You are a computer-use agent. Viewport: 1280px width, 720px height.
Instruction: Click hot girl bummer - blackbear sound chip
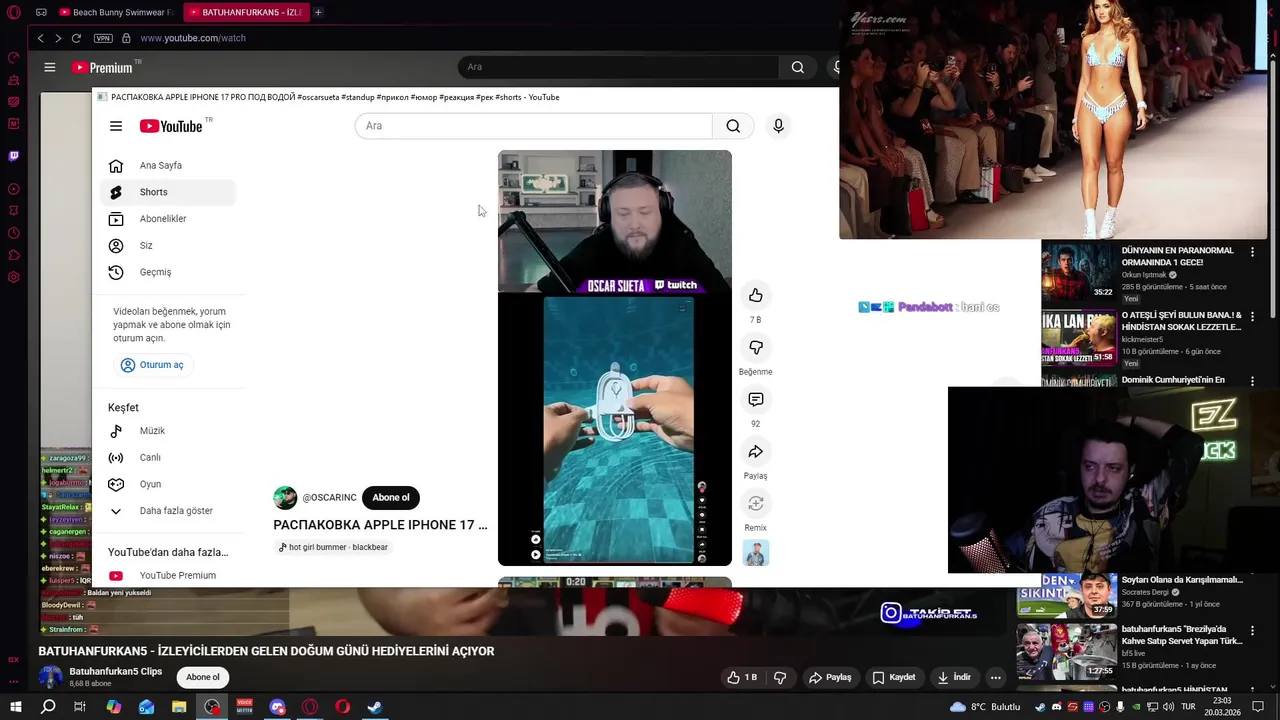(x=333, y=547)
